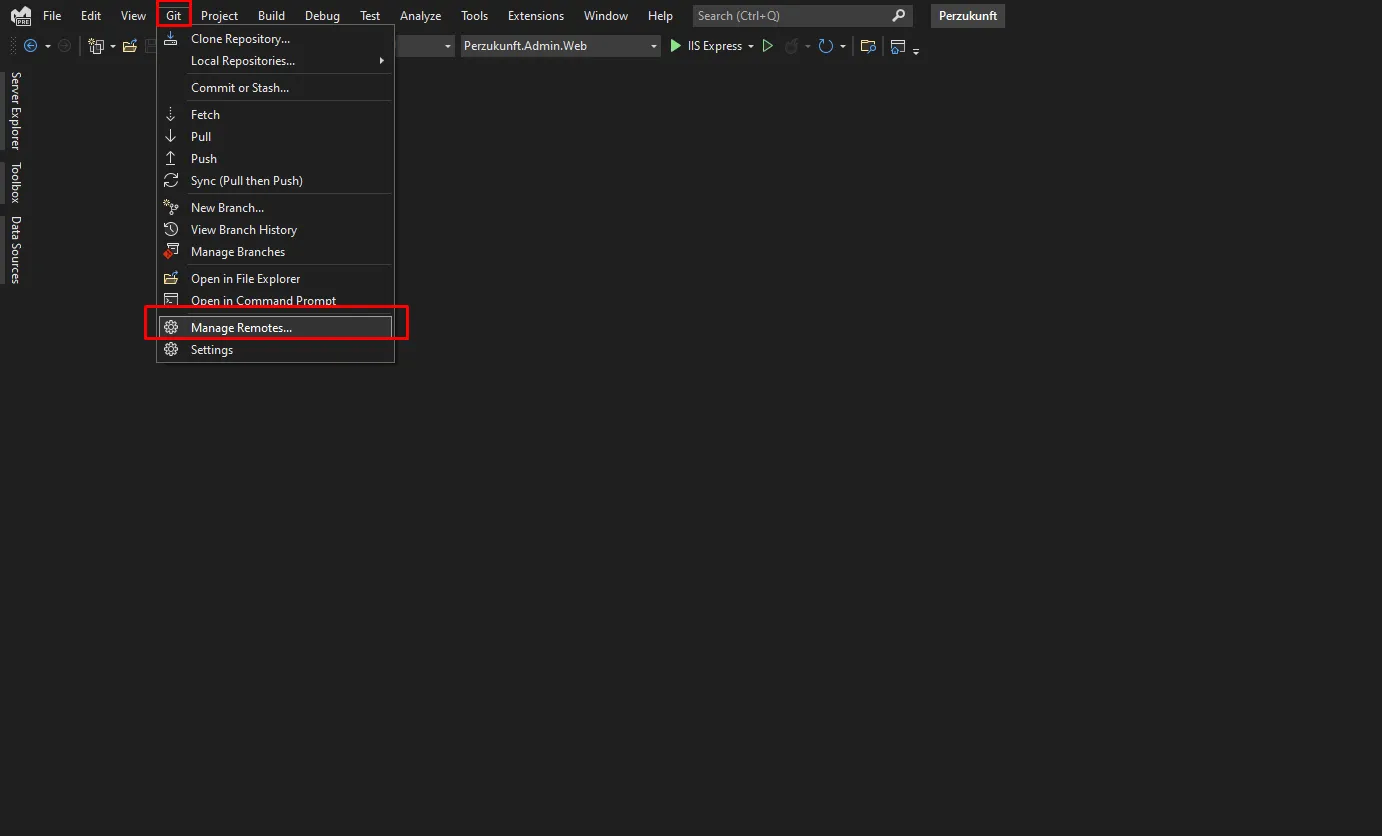Click the Find in Files folder-search icon
This screenshot has width=1382, height=836.
click(868, 46)
